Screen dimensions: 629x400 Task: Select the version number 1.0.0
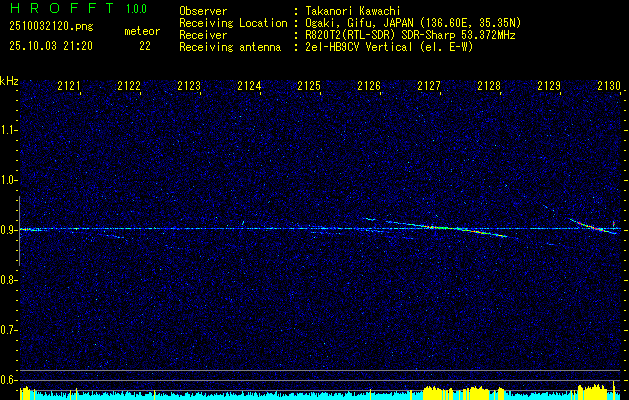[x=136, y=9]
